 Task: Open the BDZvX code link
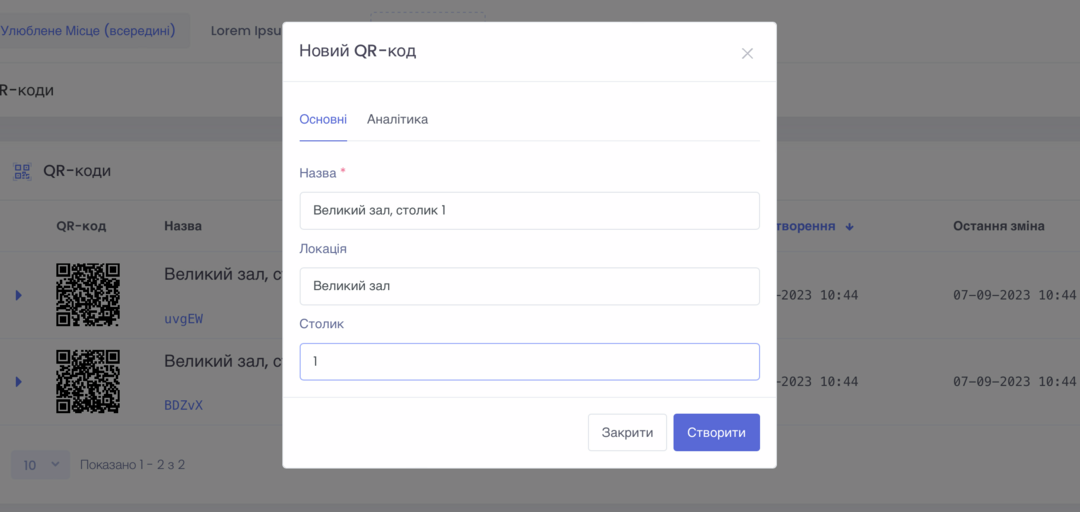click(x=183, y=405)
